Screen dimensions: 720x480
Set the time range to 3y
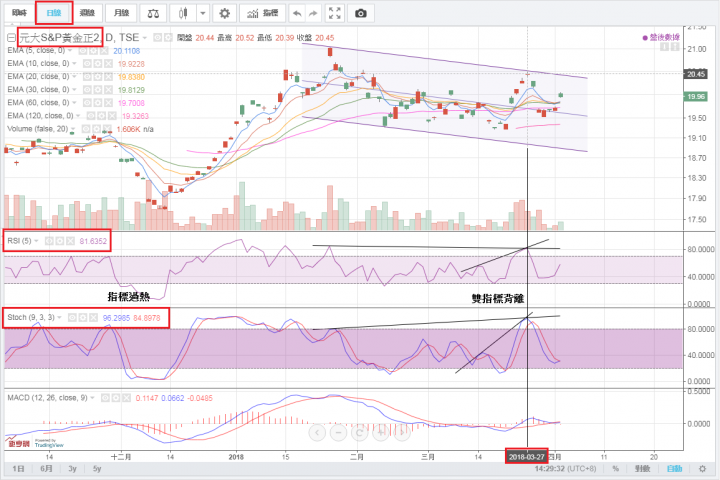(74, 468)
